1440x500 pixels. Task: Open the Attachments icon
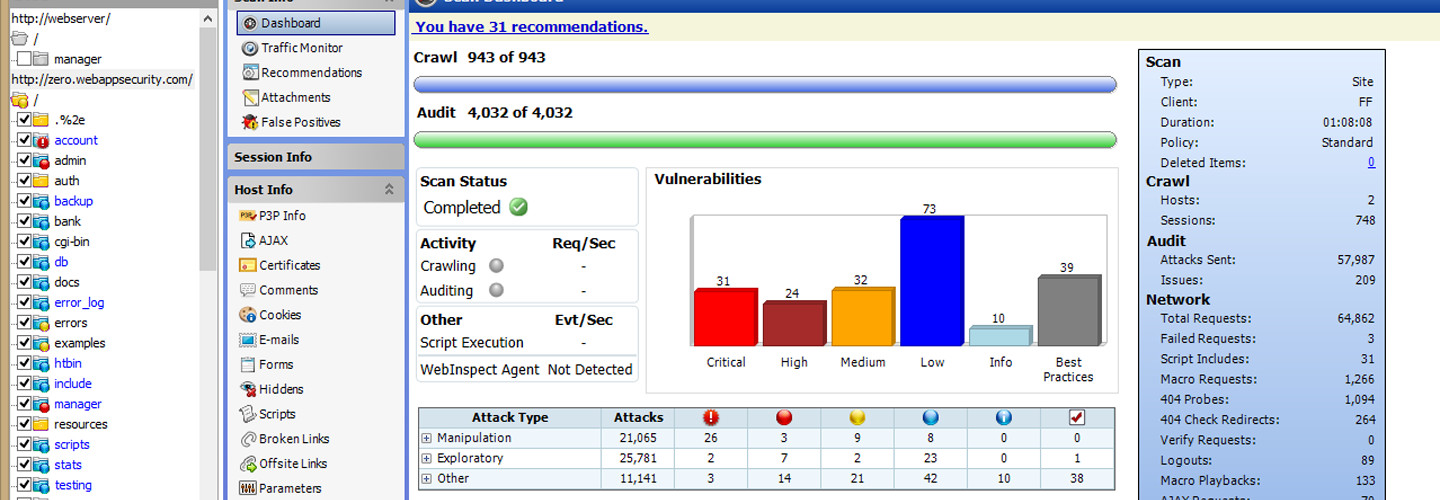(x=250, y=98)
